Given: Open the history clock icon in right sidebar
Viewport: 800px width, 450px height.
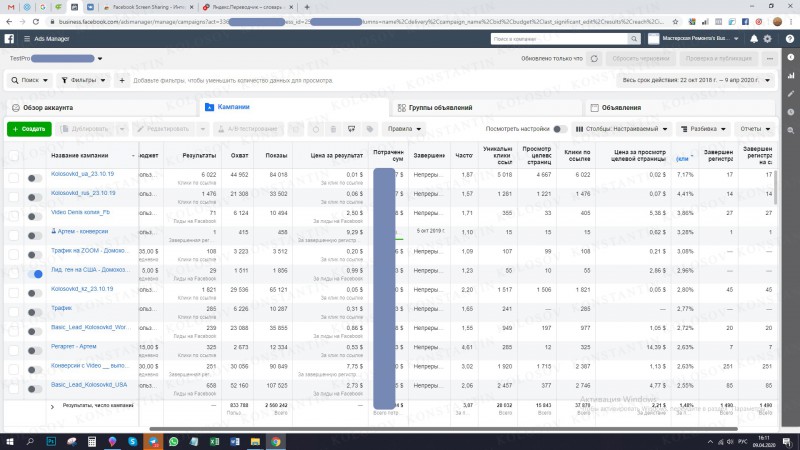Looking at the screenshot, I should [791, 112].
